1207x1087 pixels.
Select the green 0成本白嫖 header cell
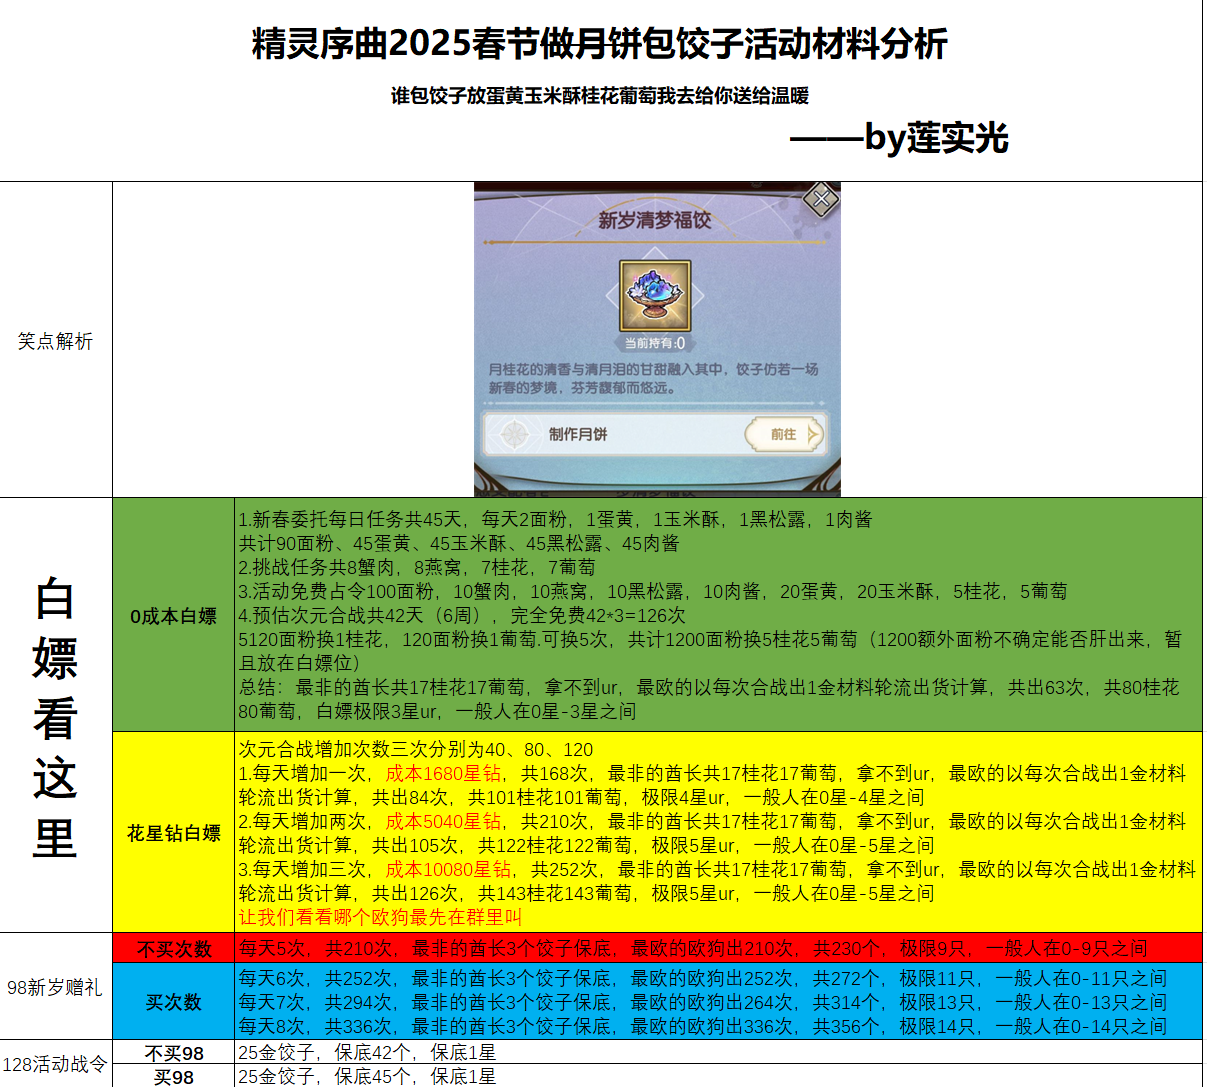point(173,616)
